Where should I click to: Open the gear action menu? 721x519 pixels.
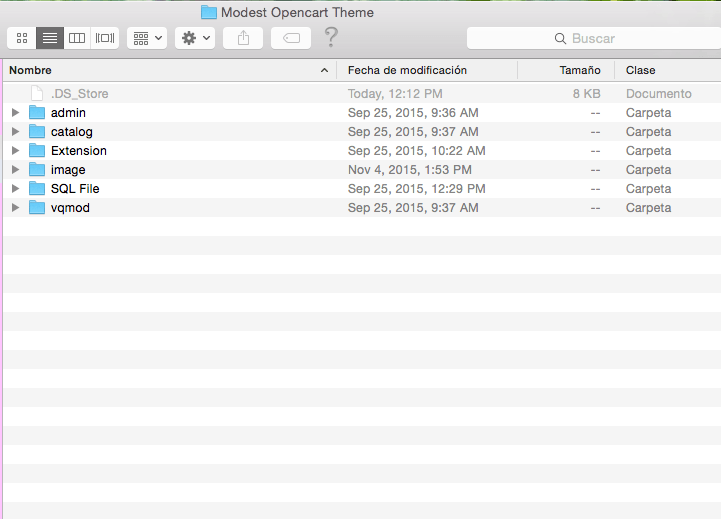click(195, 38)
